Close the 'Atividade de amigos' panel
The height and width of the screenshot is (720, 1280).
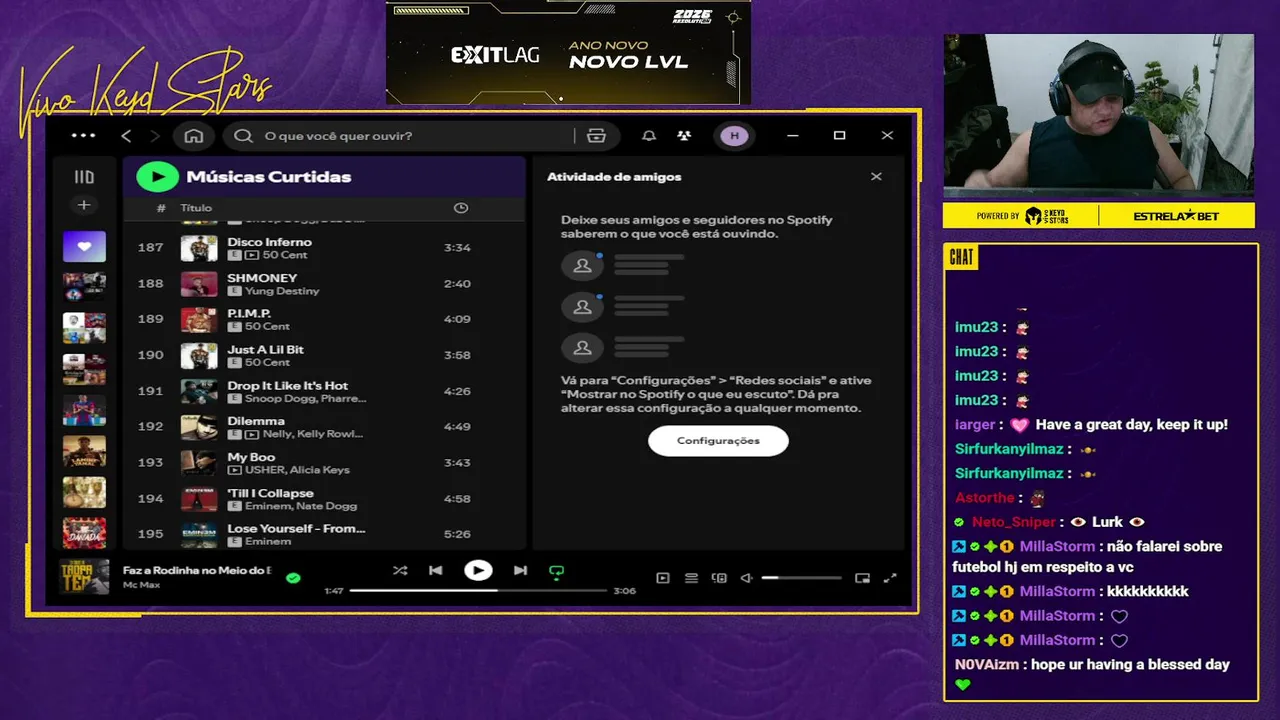pyautogui.click(x=876, y=177)
